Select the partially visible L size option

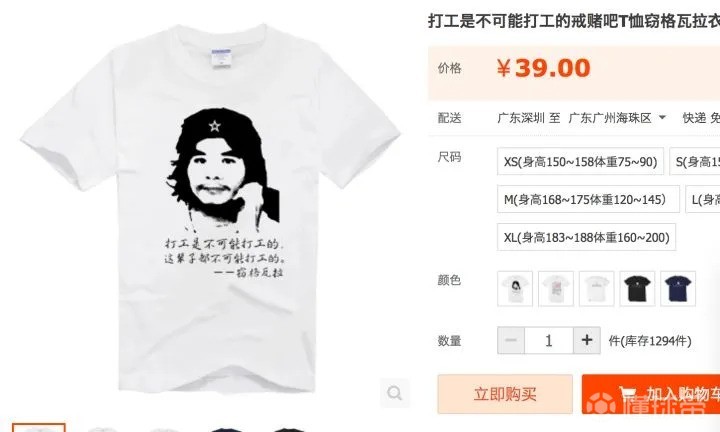(703, 199)
